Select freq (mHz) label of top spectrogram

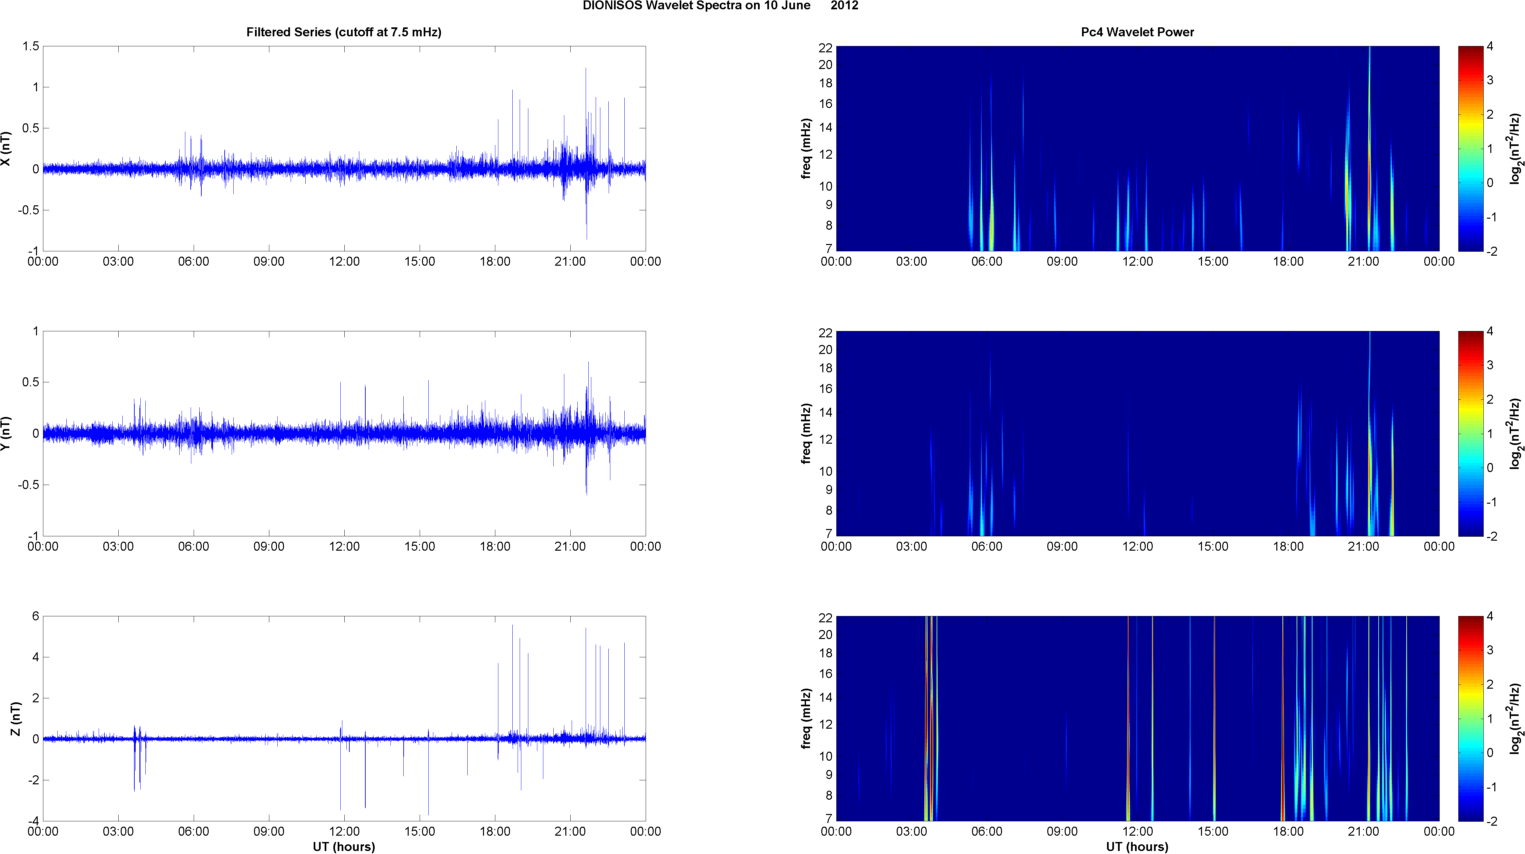(x=805, y=148)
